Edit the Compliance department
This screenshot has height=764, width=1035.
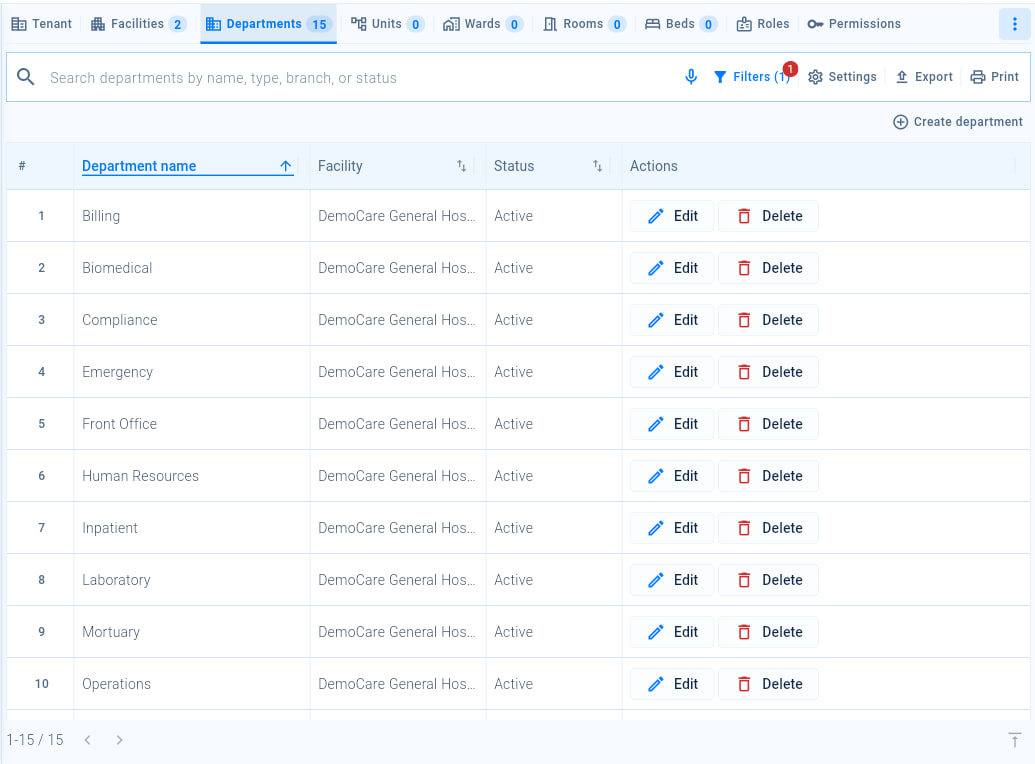coord(672,320)
